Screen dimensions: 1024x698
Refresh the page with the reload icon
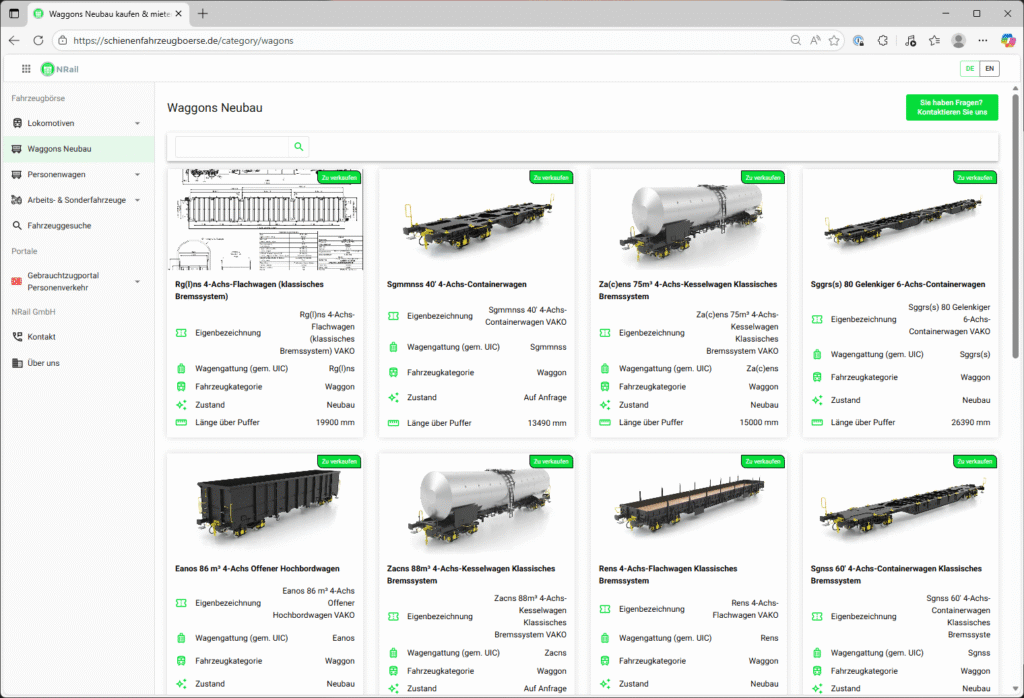(x=38, y=40)
